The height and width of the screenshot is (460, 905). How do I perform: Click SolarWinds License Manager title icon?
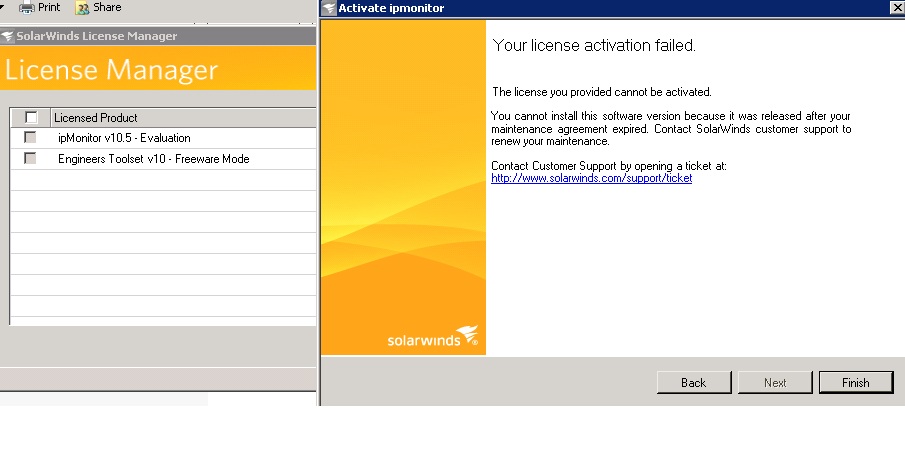click(x=7, y=36)
